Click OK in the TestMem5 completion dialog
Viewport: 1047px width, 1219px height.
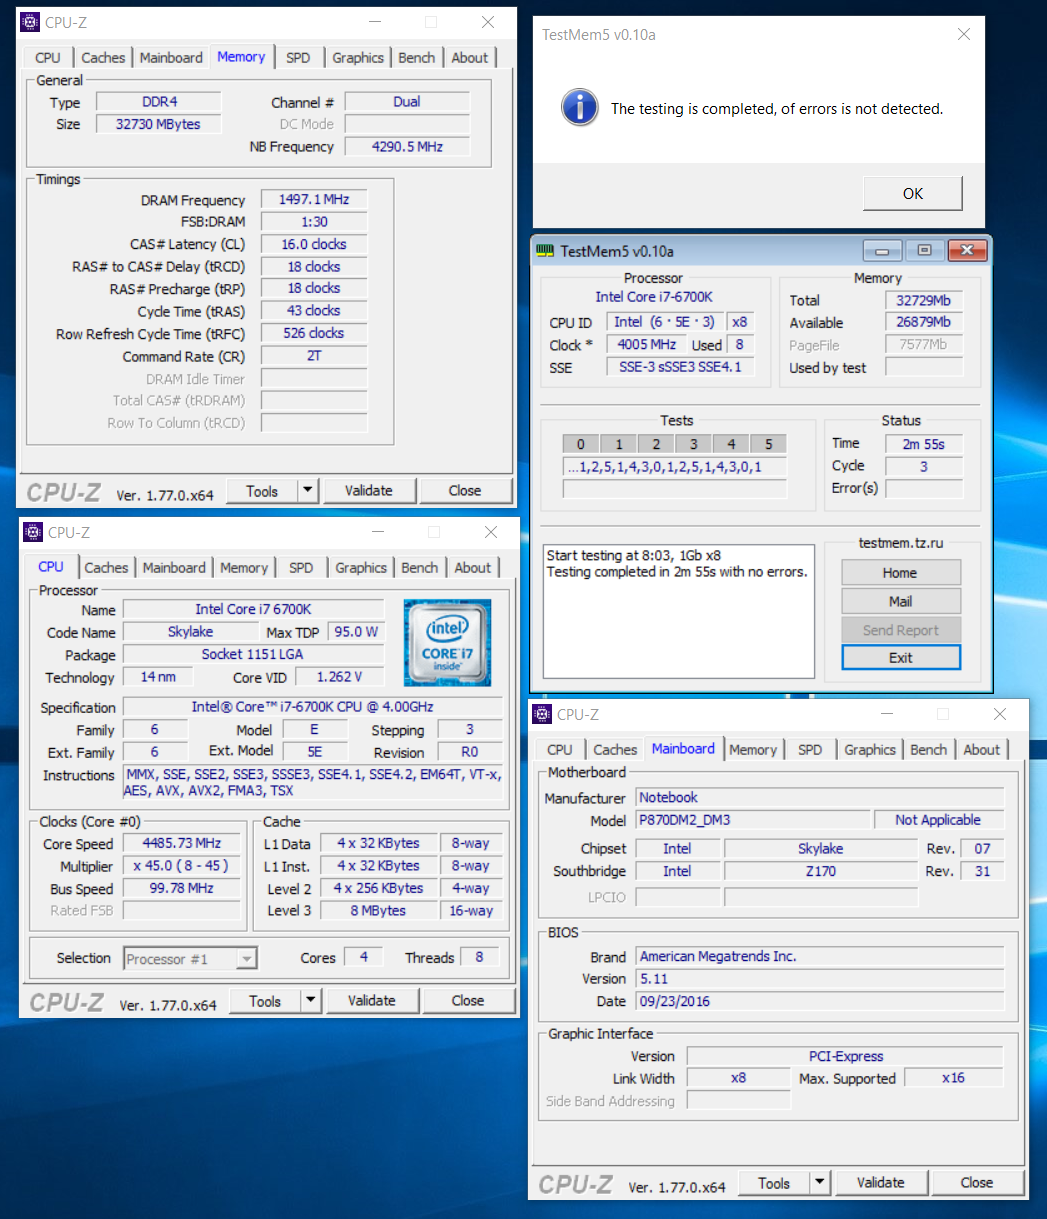(x=913, y=194)
